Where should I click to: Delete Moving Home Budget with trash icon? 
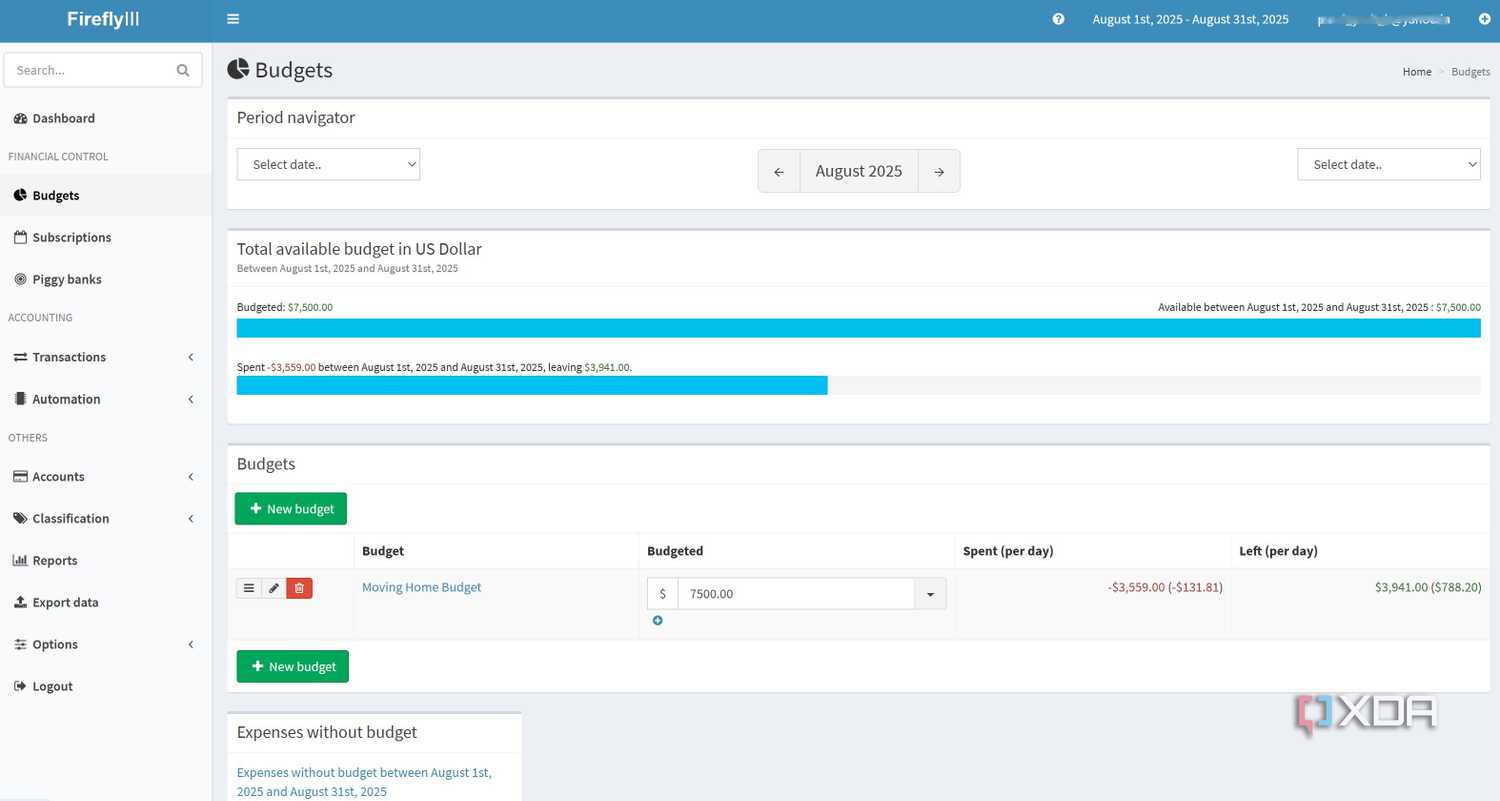299,588
